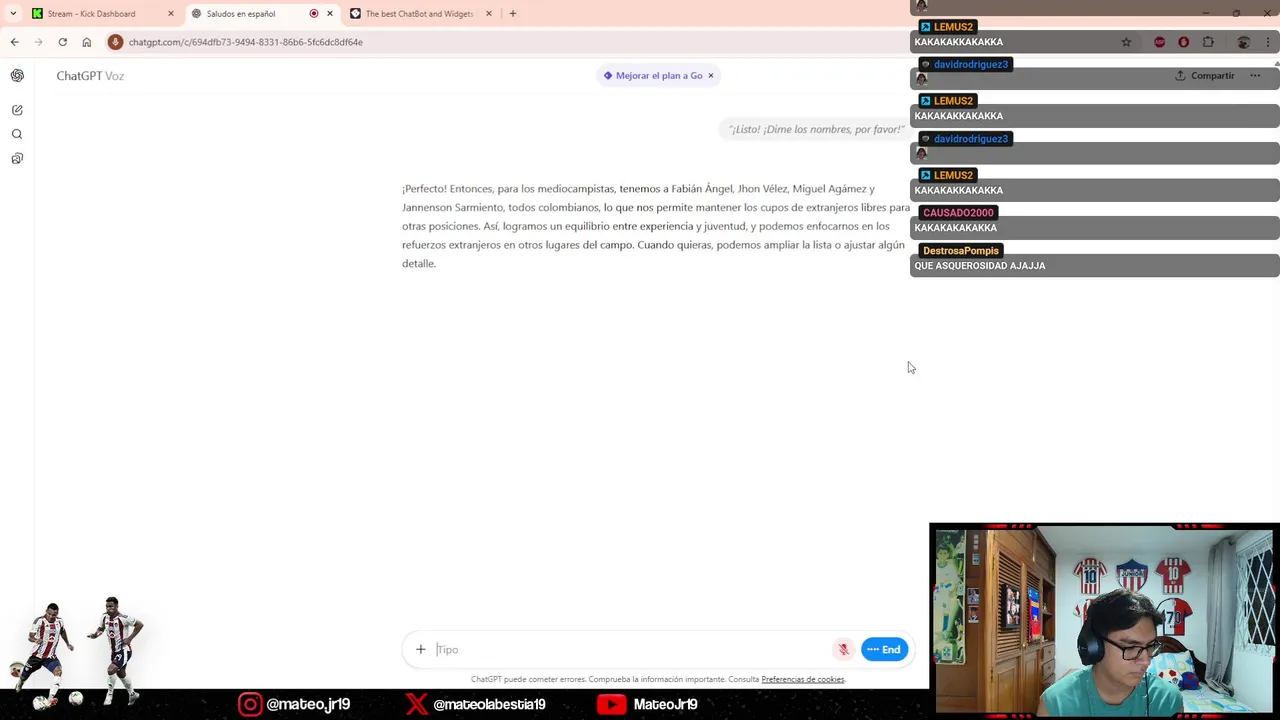Viewport: 1280px width, 720px height.
Task: Click the user message '¡Listo! ¡Dime los nombres, por favor!'
Action: tap(816, 130)
